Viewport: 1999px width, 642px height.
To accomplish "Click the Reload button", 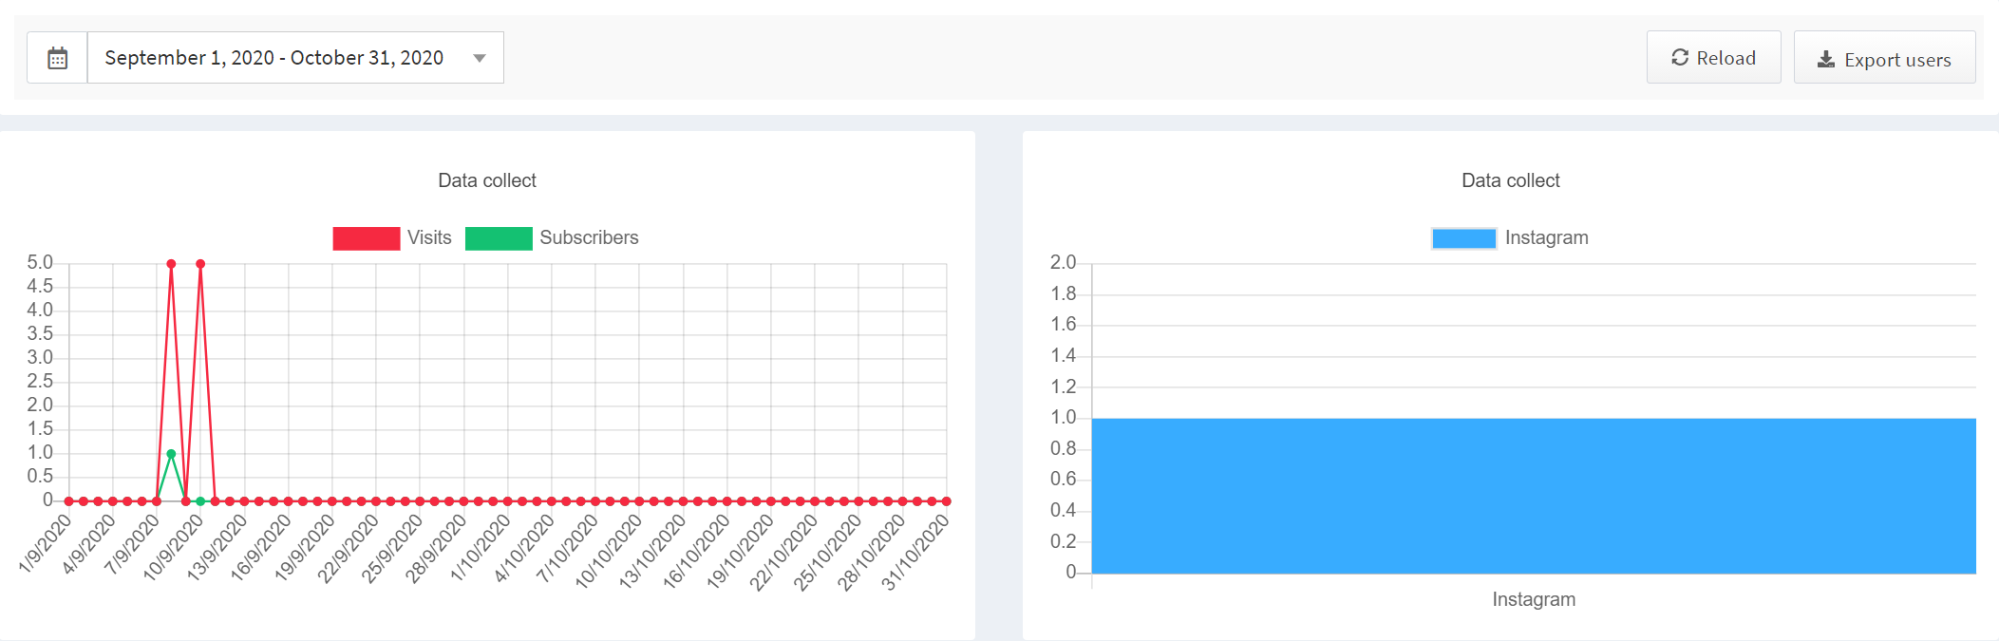I will point(1713,57).
